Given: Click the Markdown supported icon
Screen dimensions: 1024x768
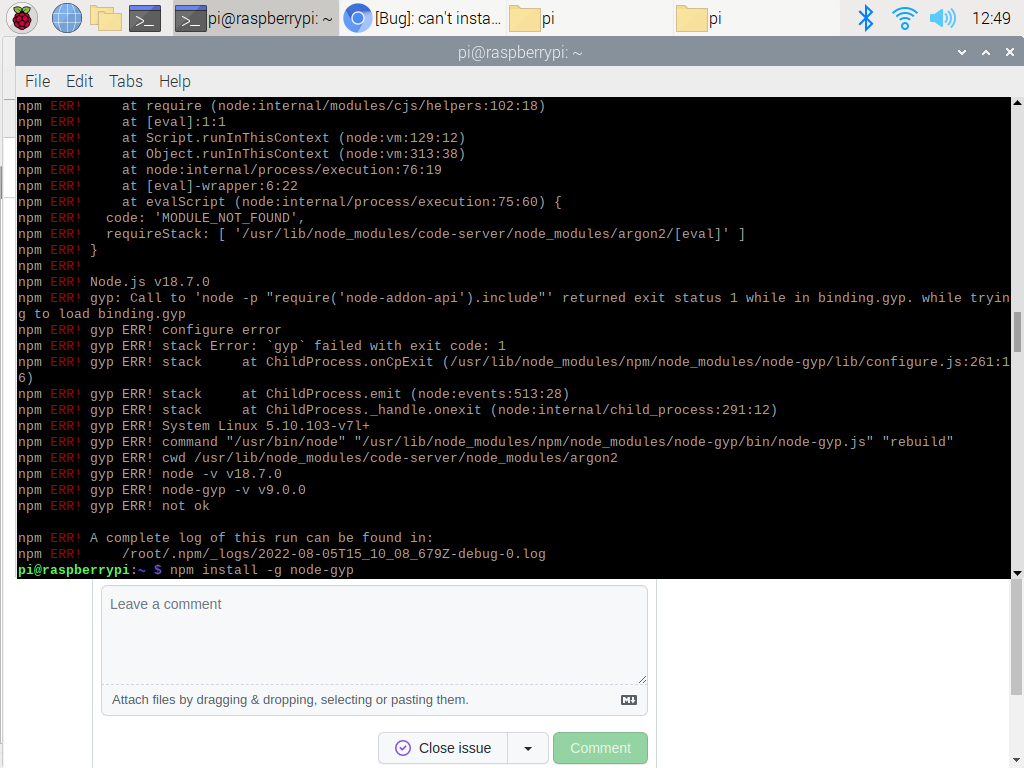Looking at the screenshot, I should pyautogui.click(x=629, y=700).
